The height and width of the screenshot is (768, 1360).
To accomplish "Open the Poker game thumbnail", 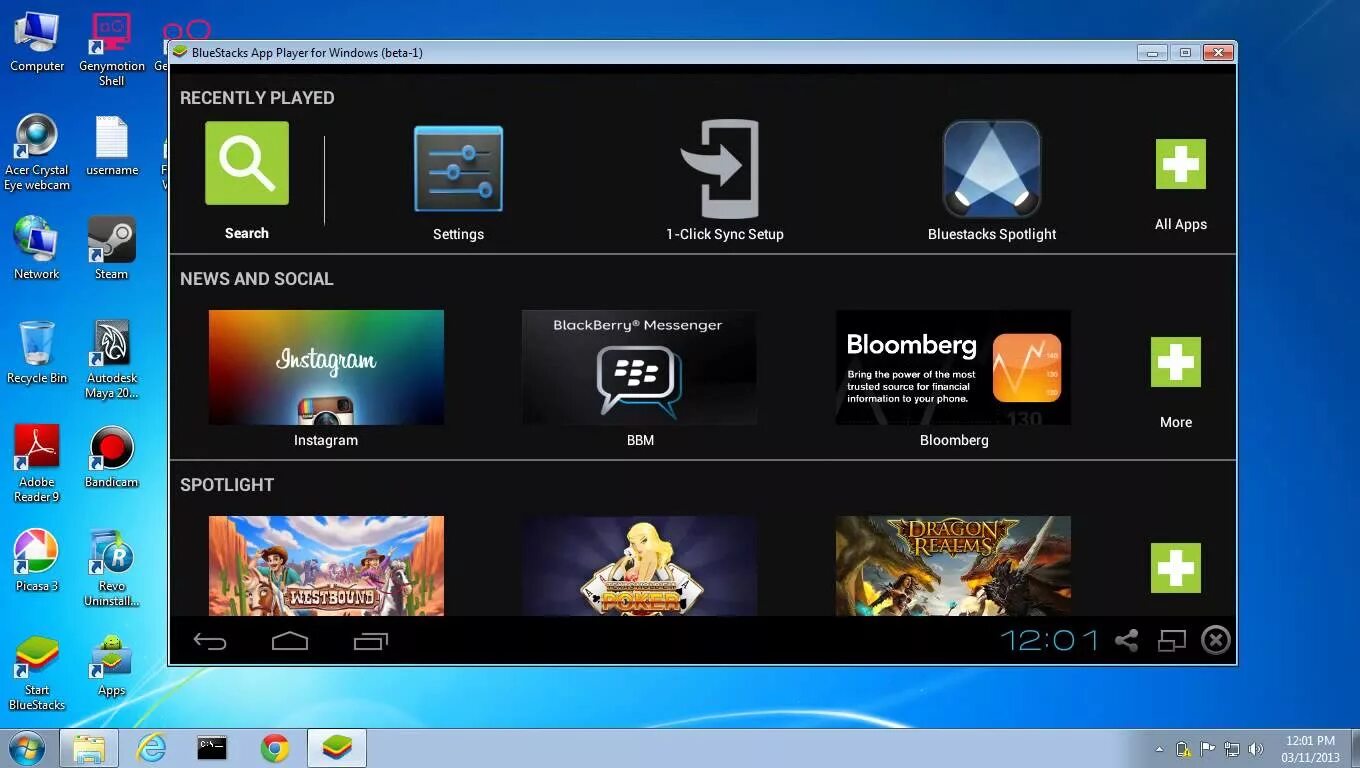I will [639, 566].
